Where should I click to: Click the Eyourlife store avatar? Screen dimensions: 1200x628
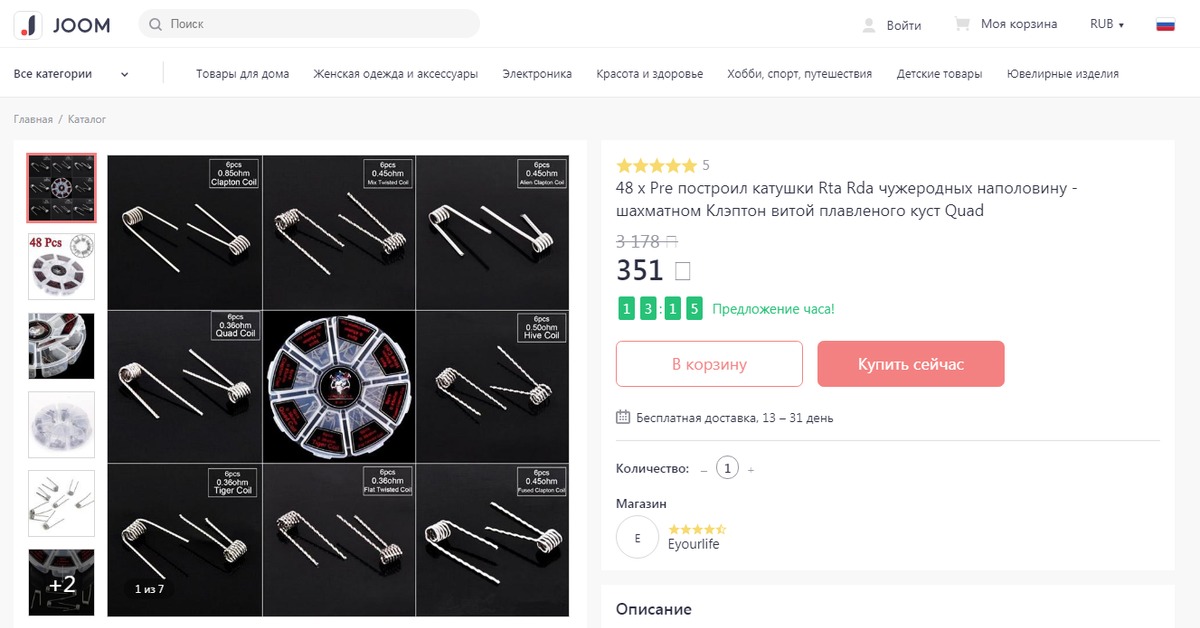(x=638, y=538)
